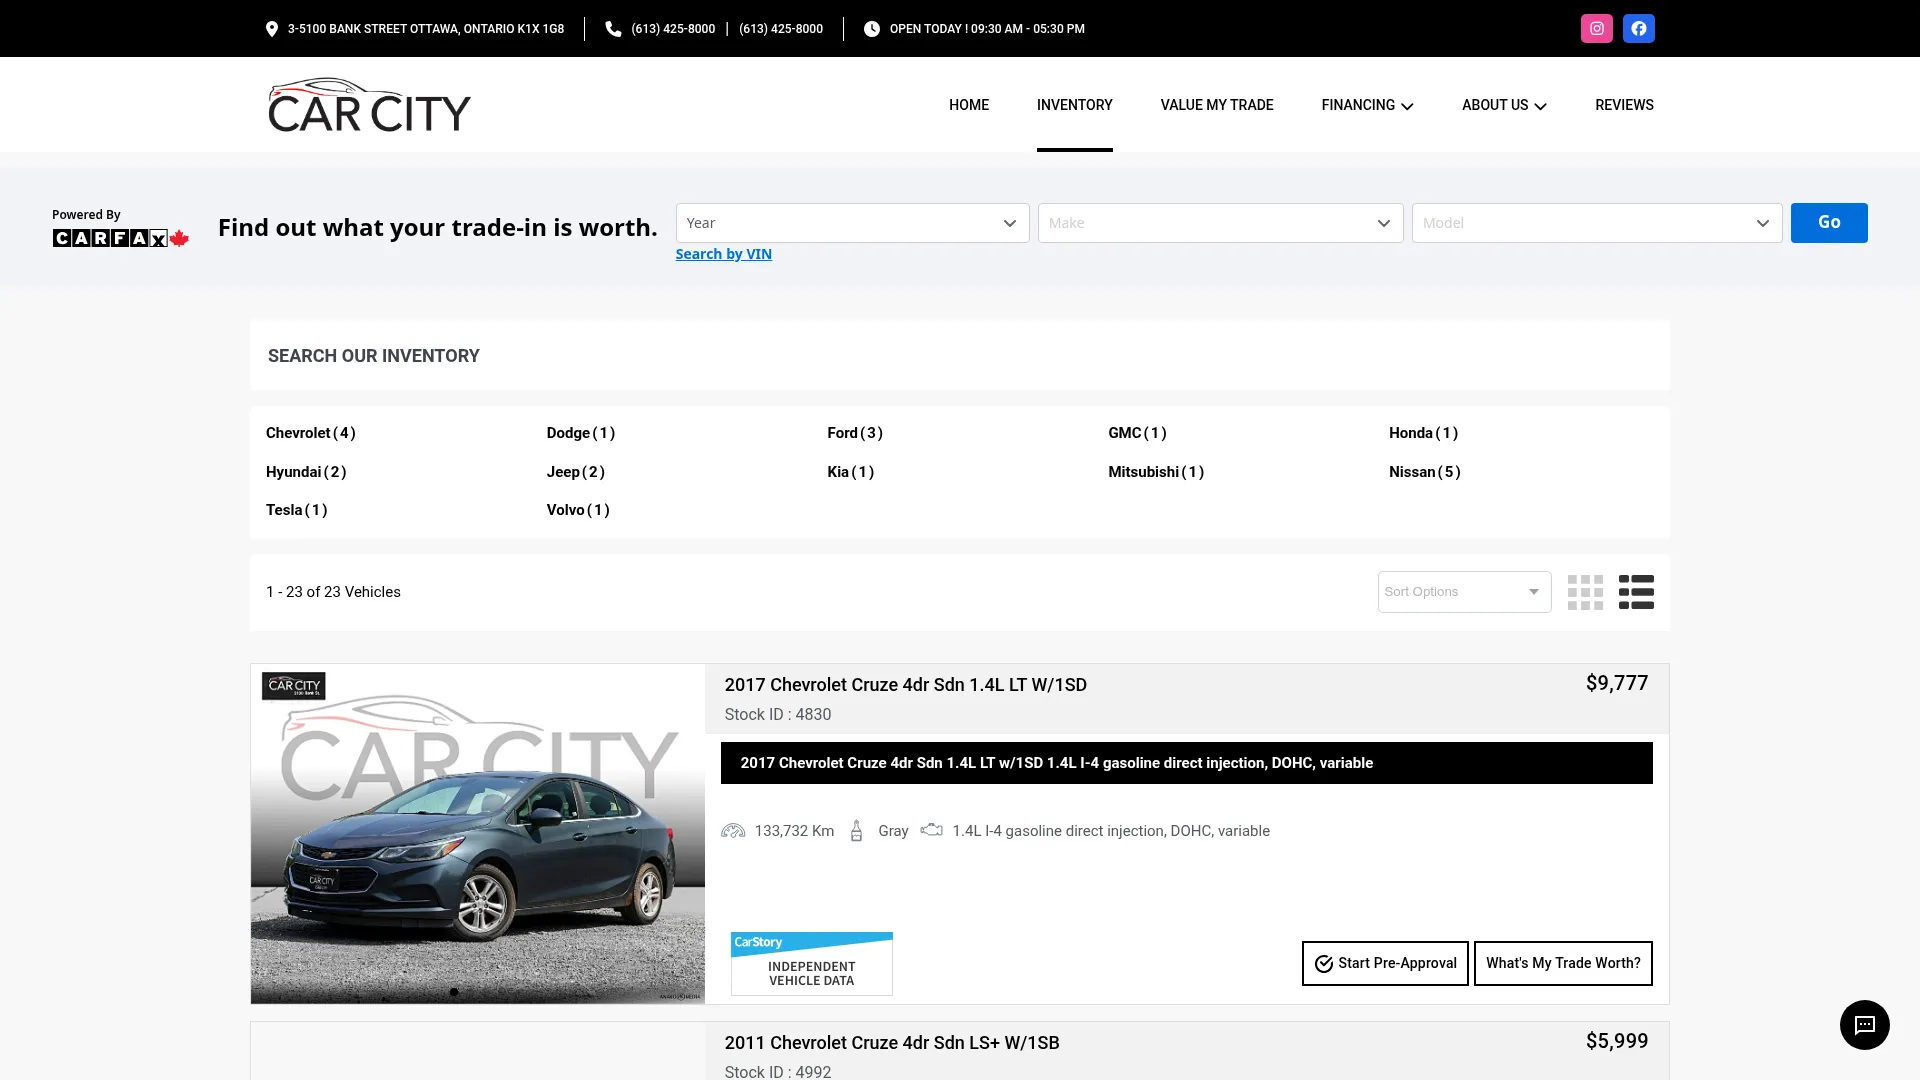Open the 2011 Chevrolet Cruze listing title
Image resolution: width=1920 pixels, height=1080 pixels.
tap(892, 1043)
